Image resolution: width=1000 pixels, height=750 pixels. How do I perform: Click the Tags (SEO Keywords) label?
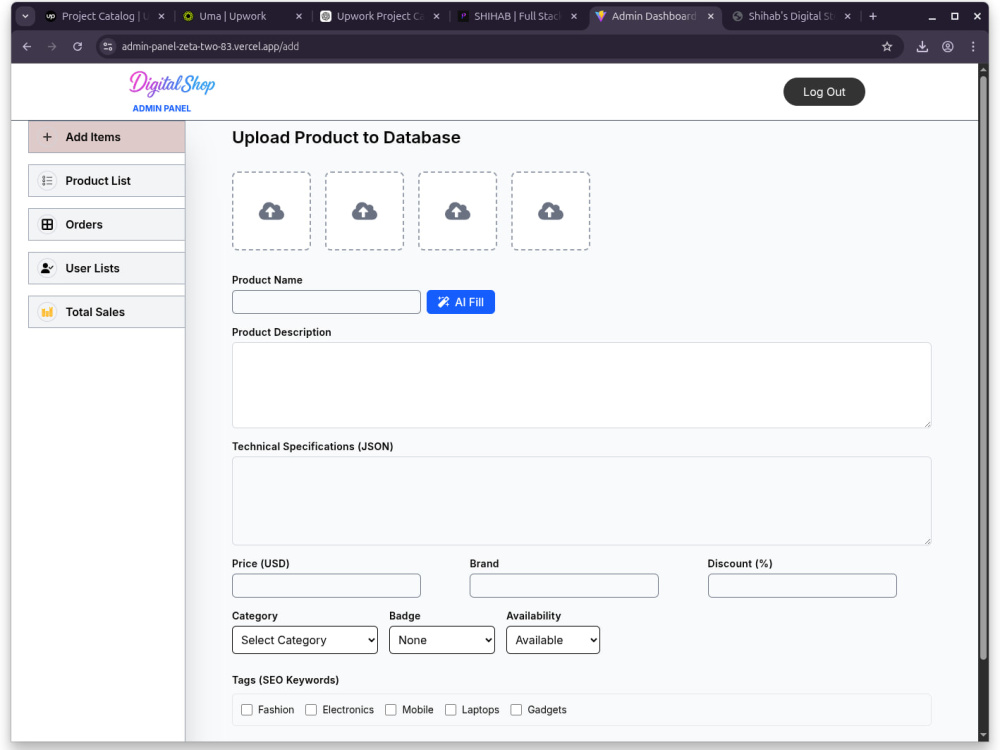click(x=285, y=680)
